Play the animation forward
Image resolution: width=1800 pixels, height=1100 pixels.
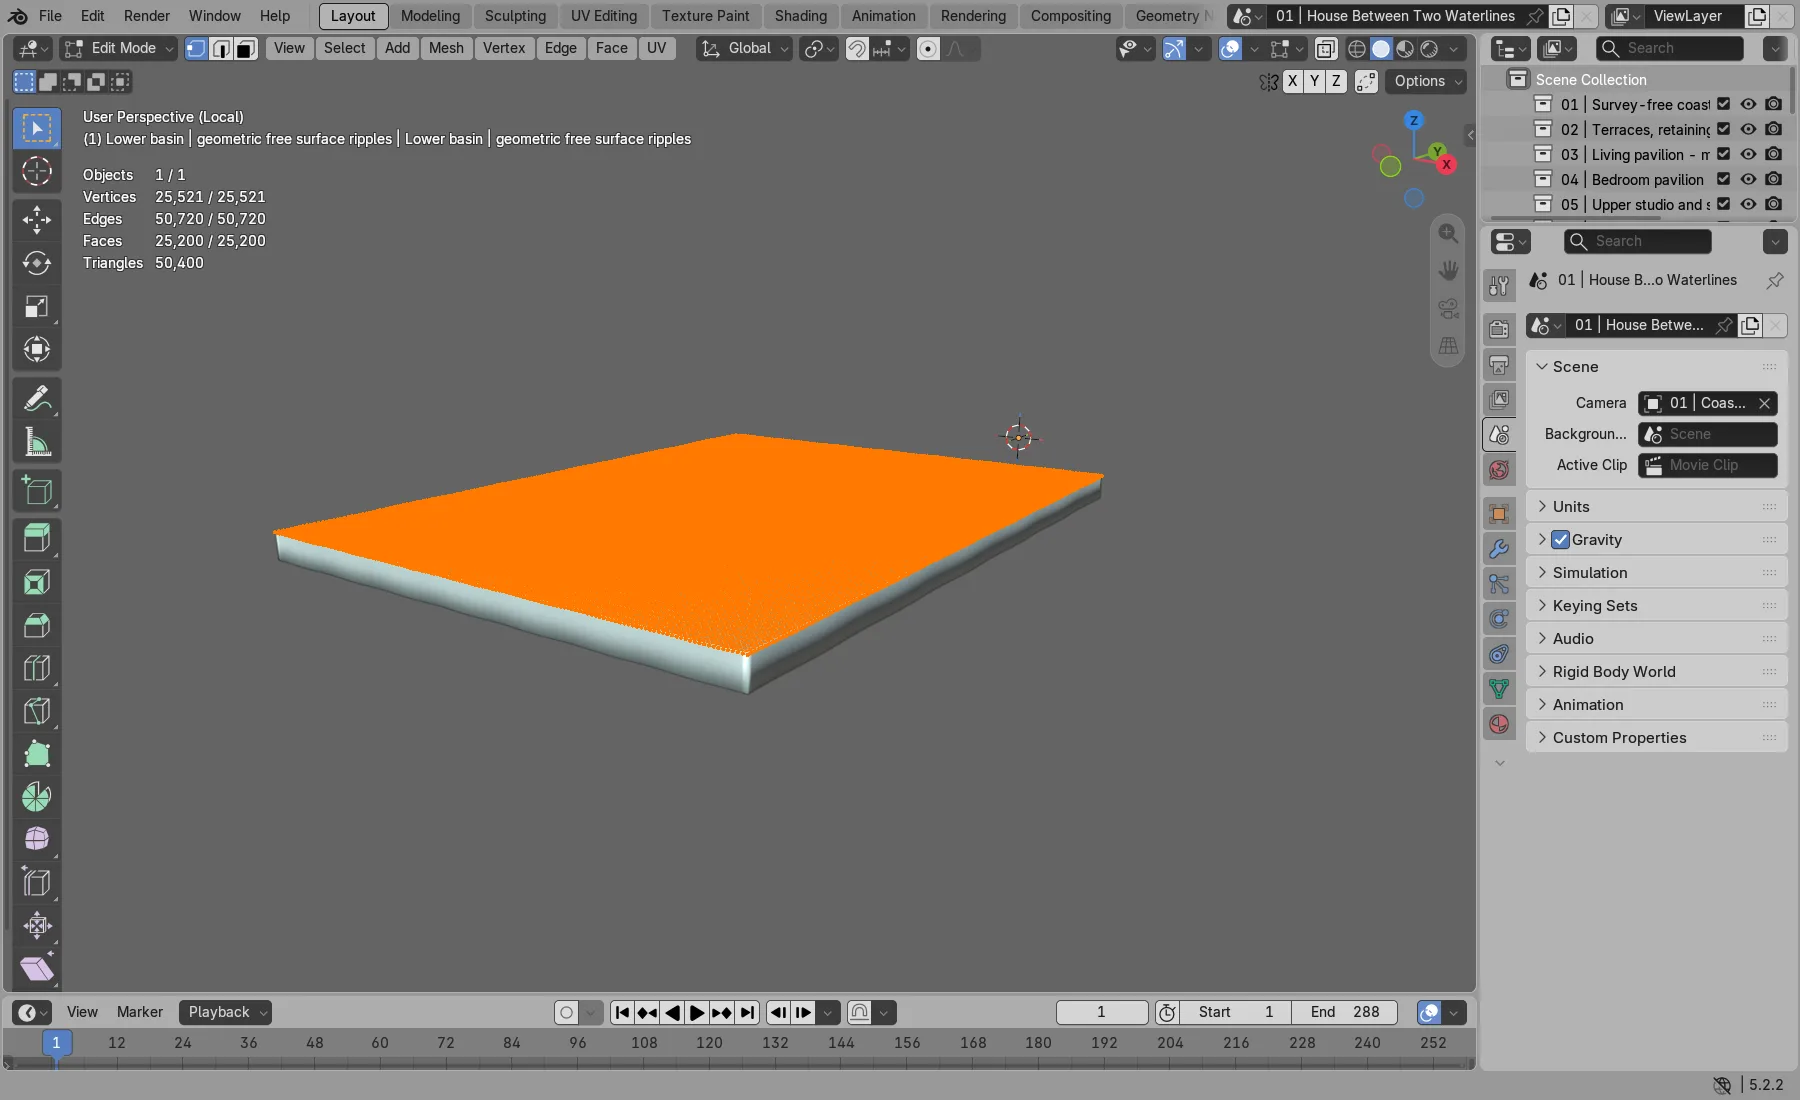[697, 1012]
